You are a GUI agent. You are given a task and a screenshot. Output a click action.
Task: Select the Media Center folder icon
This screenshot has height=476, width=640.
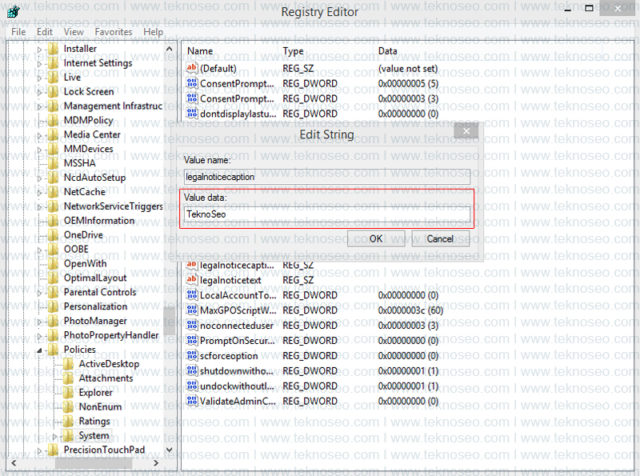[53, 135]
